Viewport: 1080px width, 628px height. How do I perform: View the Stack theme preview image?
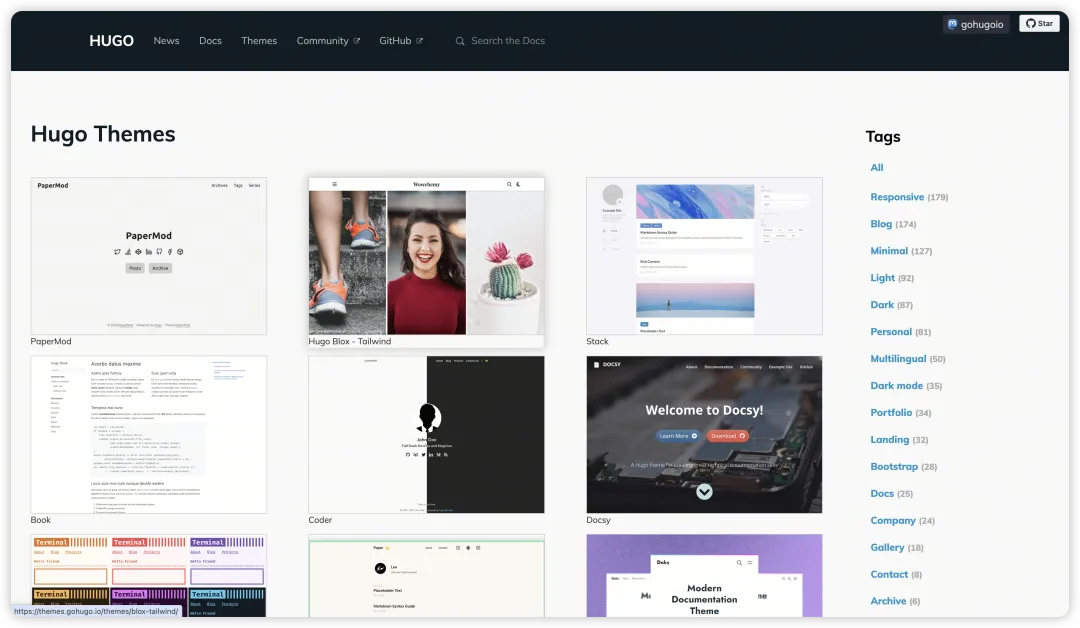point(704,256)
